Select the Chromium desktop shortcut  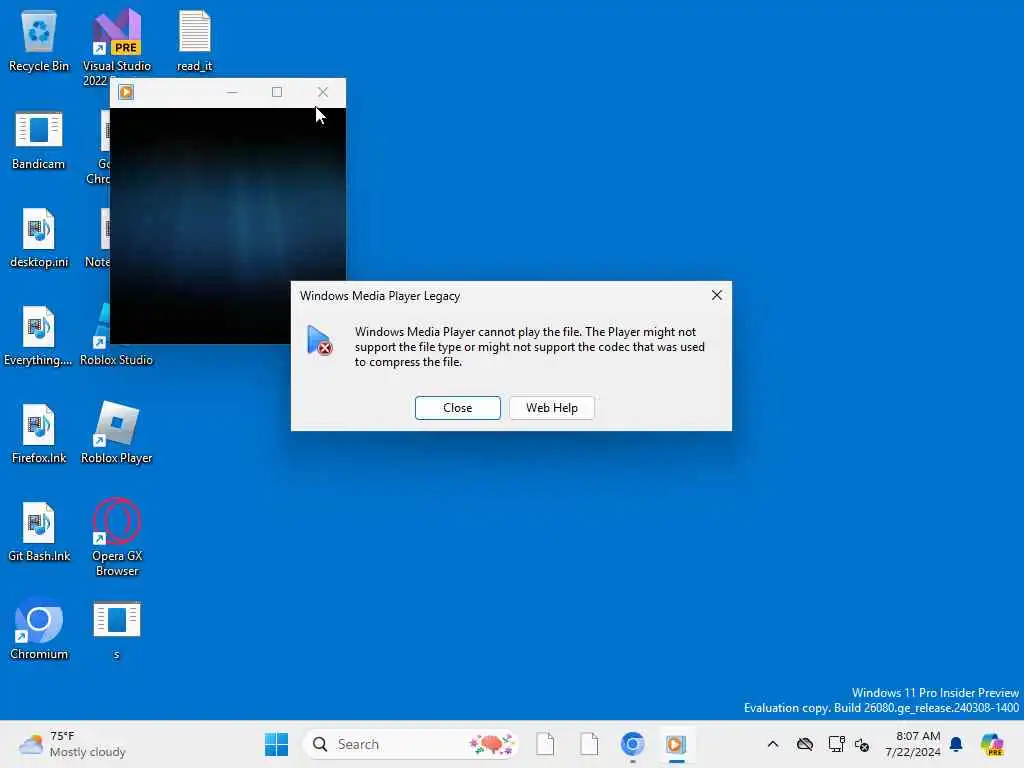click(39, 629)
